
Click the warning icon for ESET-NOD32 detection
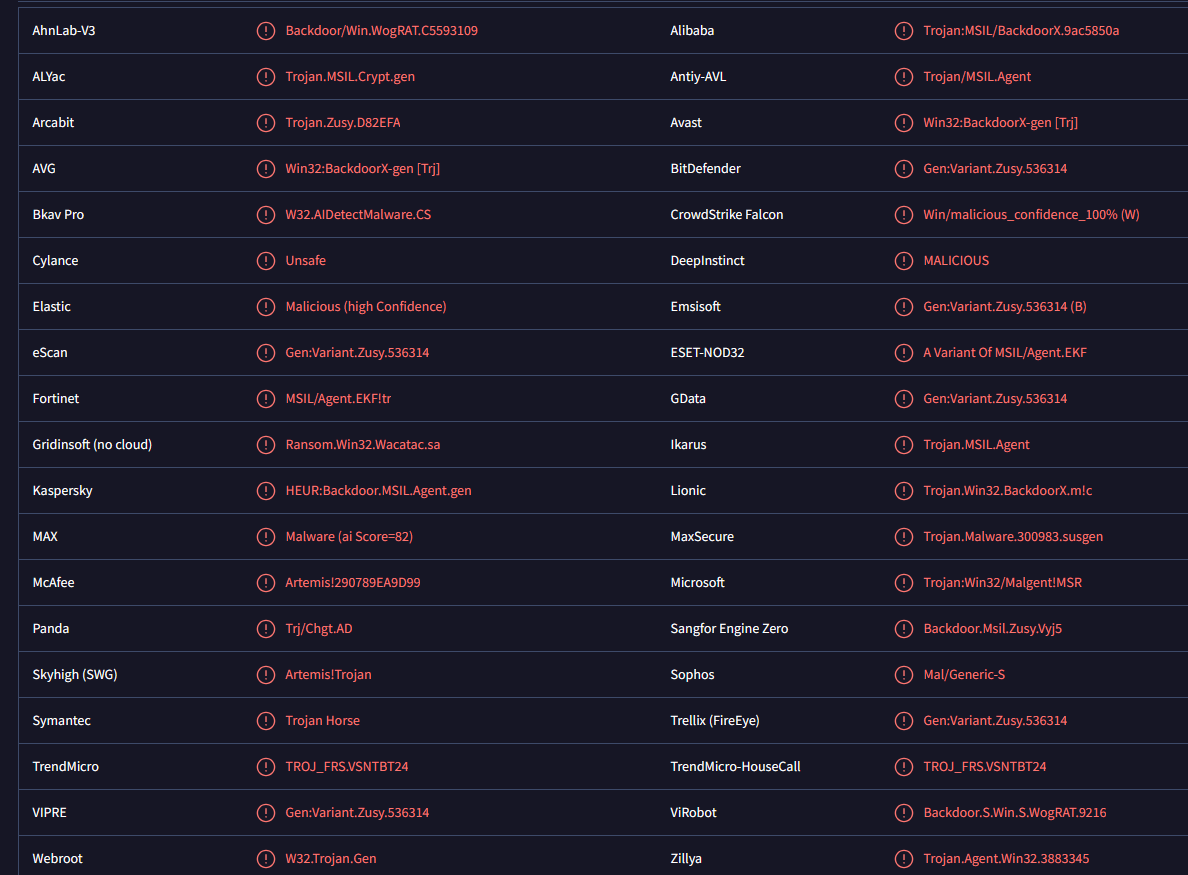pyautogui.click(x=903, y=353)
